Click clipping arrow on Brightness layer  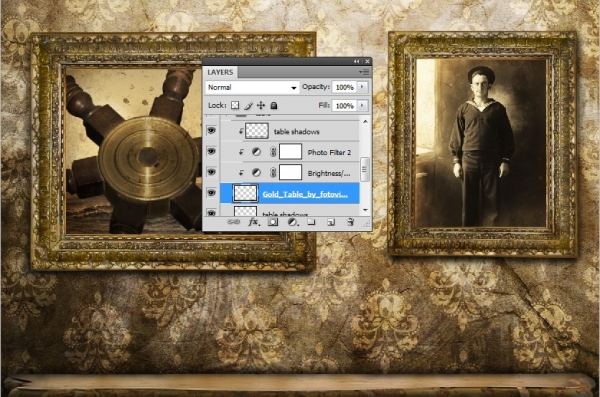[241, 173]
